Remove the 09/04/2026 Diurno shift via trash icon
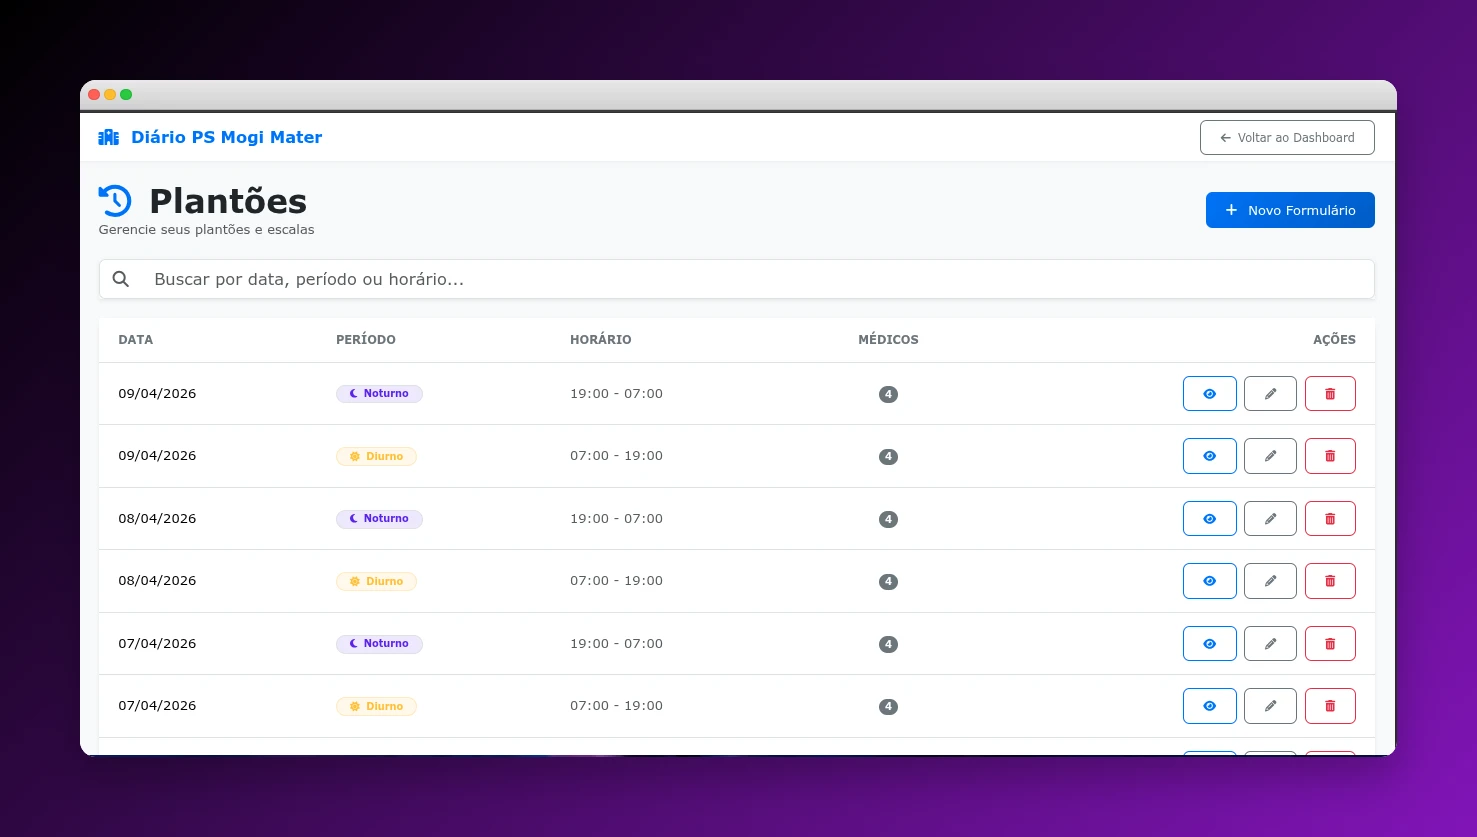The width and height of the screenshot is (1477, 837). pyautogui.click(x=1330, y=456)
